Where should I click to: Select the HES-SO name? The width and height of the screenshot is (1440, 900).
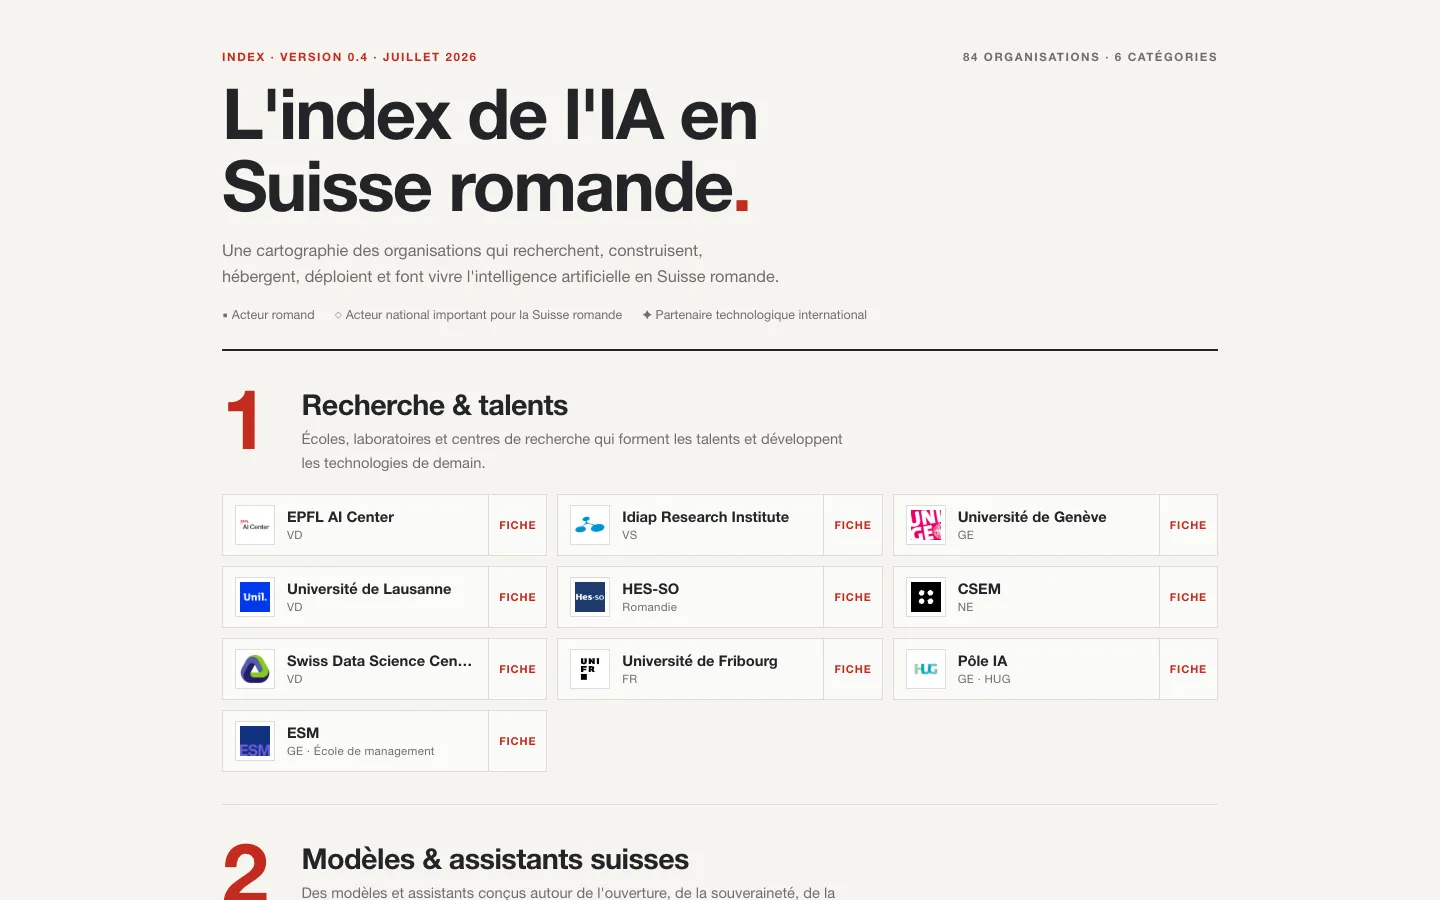pos(650,589)
